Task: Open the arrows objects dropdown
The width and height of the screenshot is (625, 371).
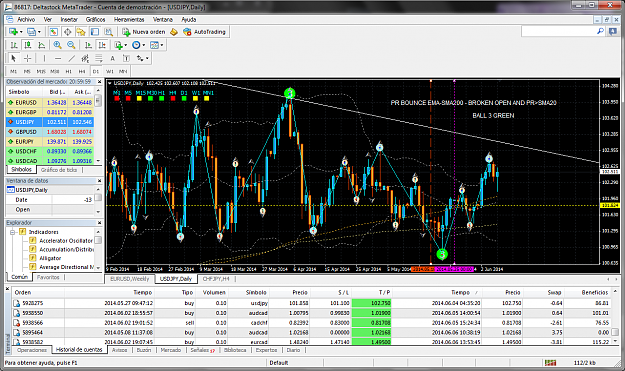Action: [143, 59]
